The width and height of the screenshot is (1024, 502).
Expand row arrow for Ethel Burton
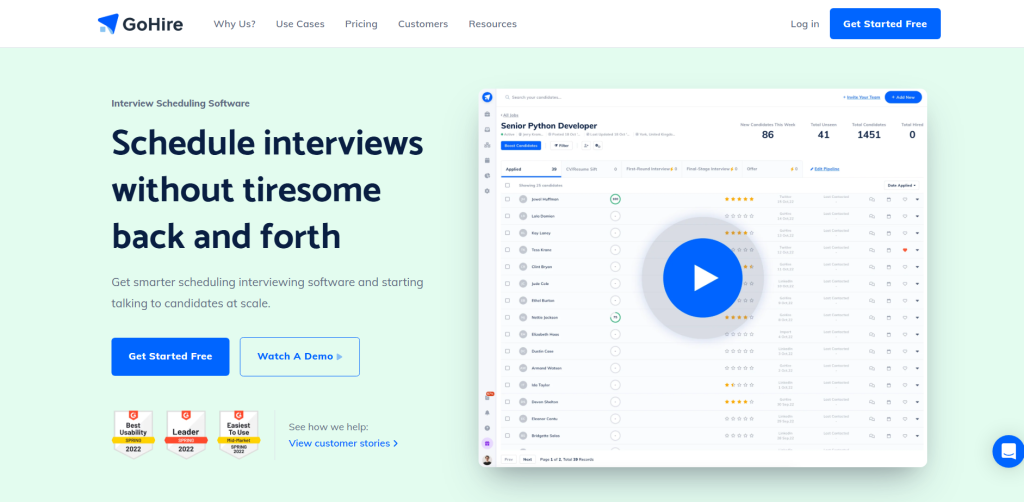tap(917, 300)
